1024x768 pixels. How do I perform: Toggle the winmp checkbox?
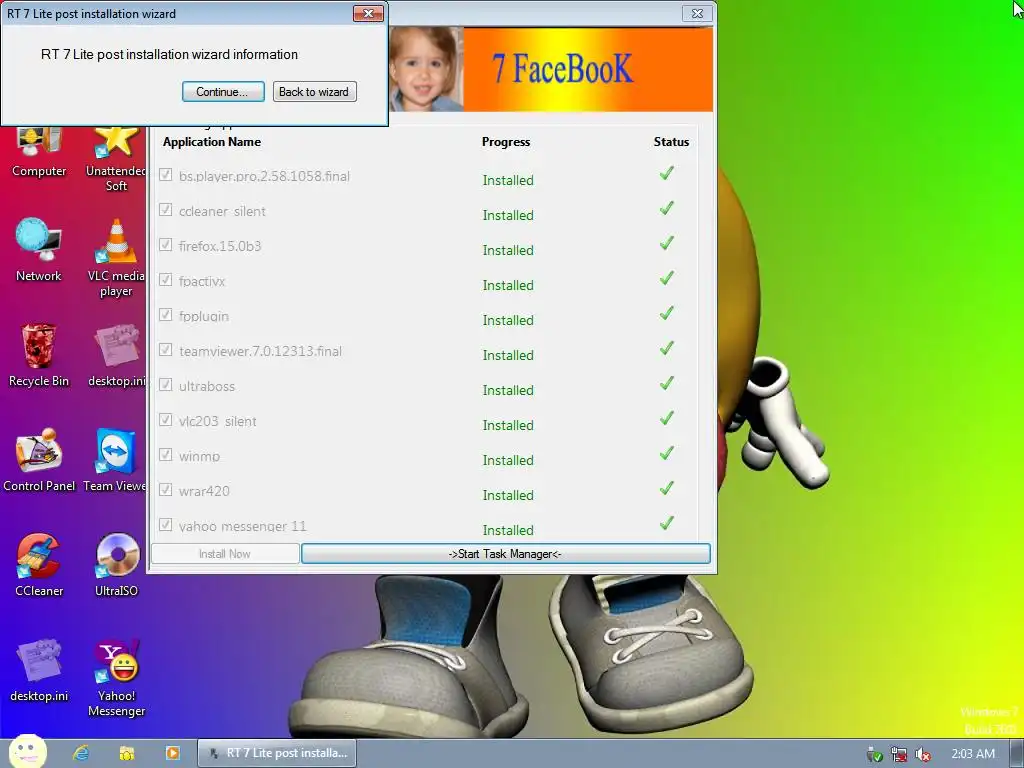(166, 455)
